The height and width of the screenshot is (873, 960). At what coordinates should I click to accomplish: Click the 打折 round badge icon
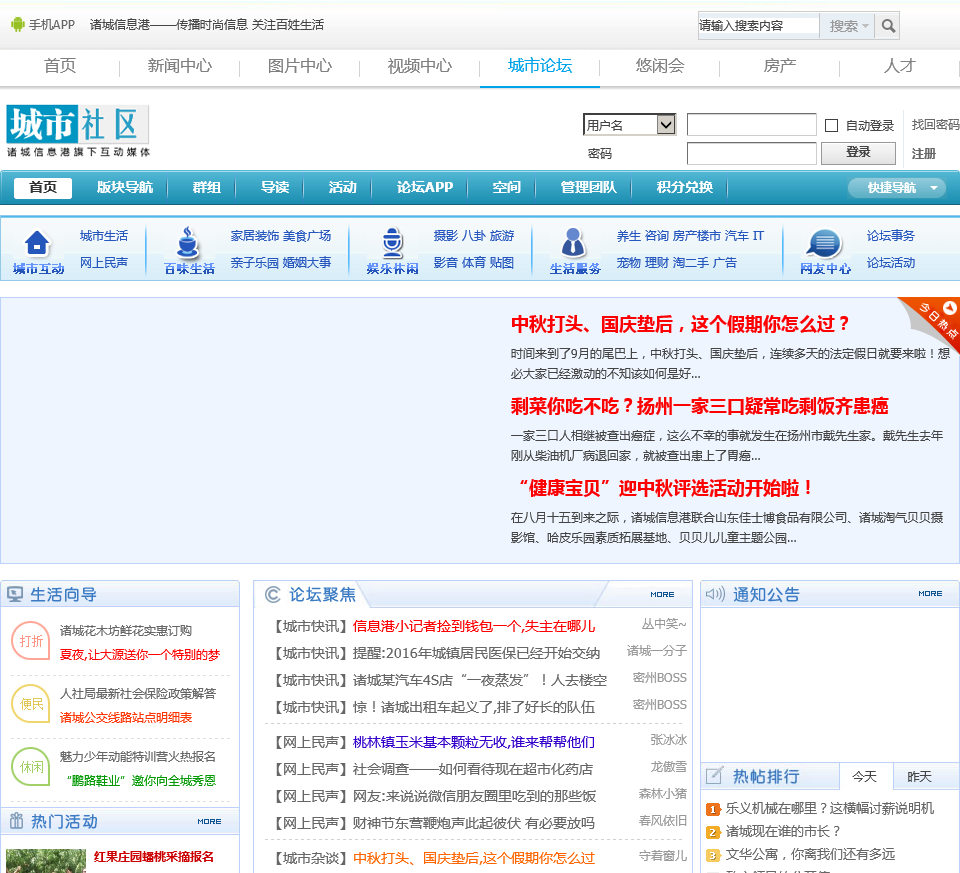tap(31, 640)
